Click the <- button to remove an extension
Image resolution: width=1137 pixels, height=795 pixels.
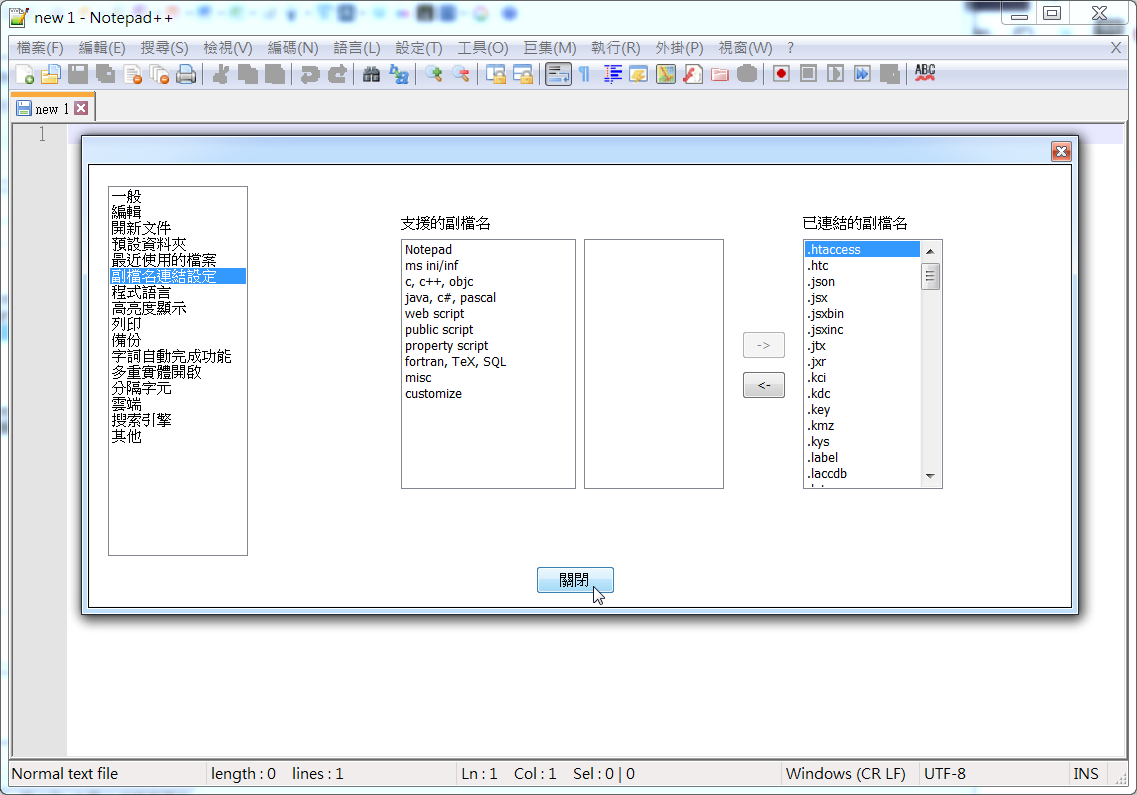tap(763, 384)
